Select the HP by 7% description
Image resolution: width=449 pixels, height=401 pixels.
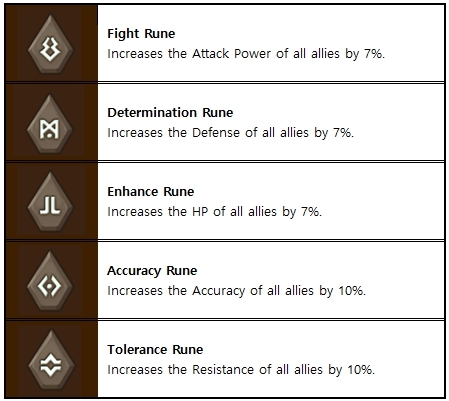click(214, 212)
